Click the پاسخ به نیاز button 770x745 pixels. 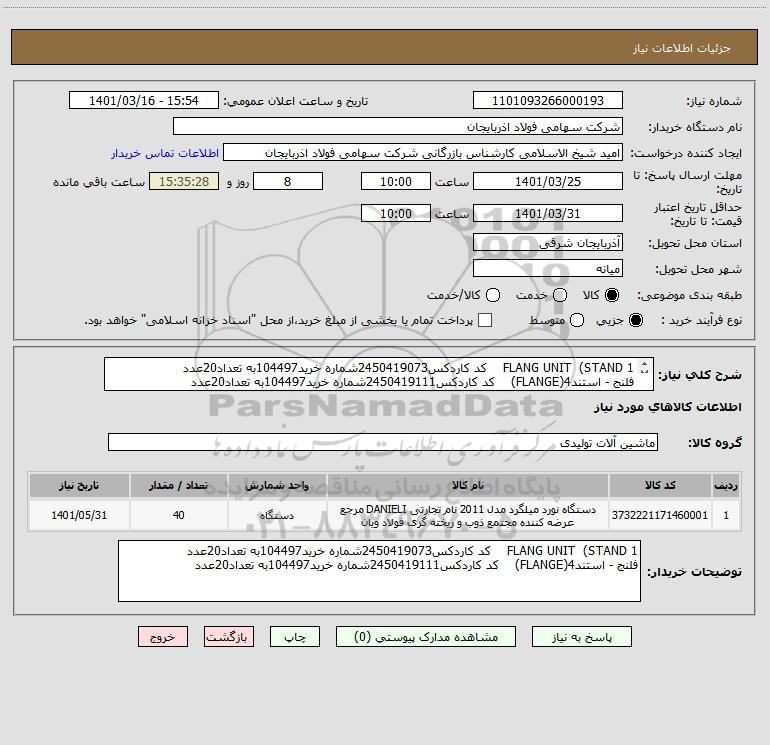[x=582, y=636]
